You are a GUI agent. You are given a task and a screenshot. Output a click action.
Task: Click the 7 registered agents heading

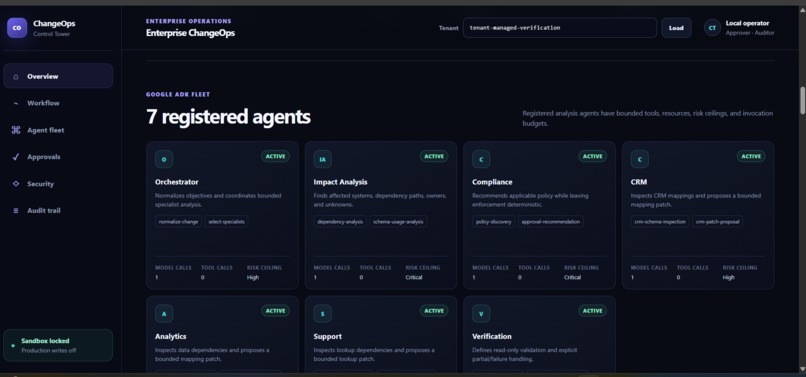(x=228, y=117)
